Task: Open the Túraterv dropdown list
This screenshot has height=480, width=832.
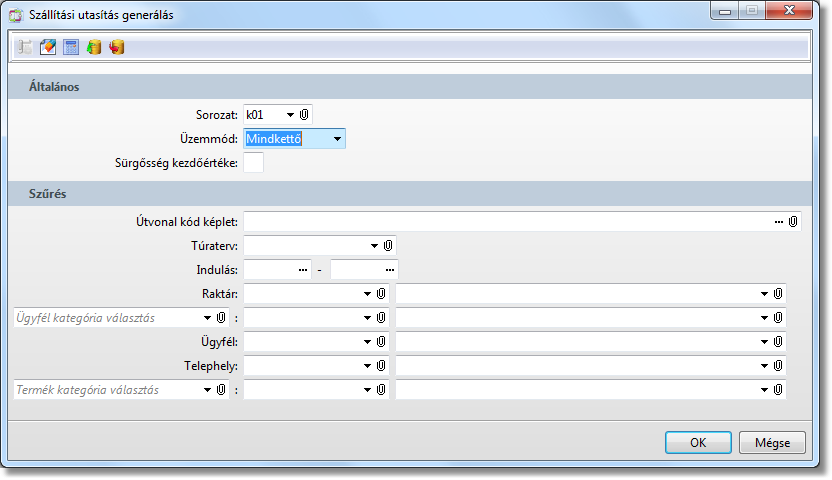Action: [375, 245]
